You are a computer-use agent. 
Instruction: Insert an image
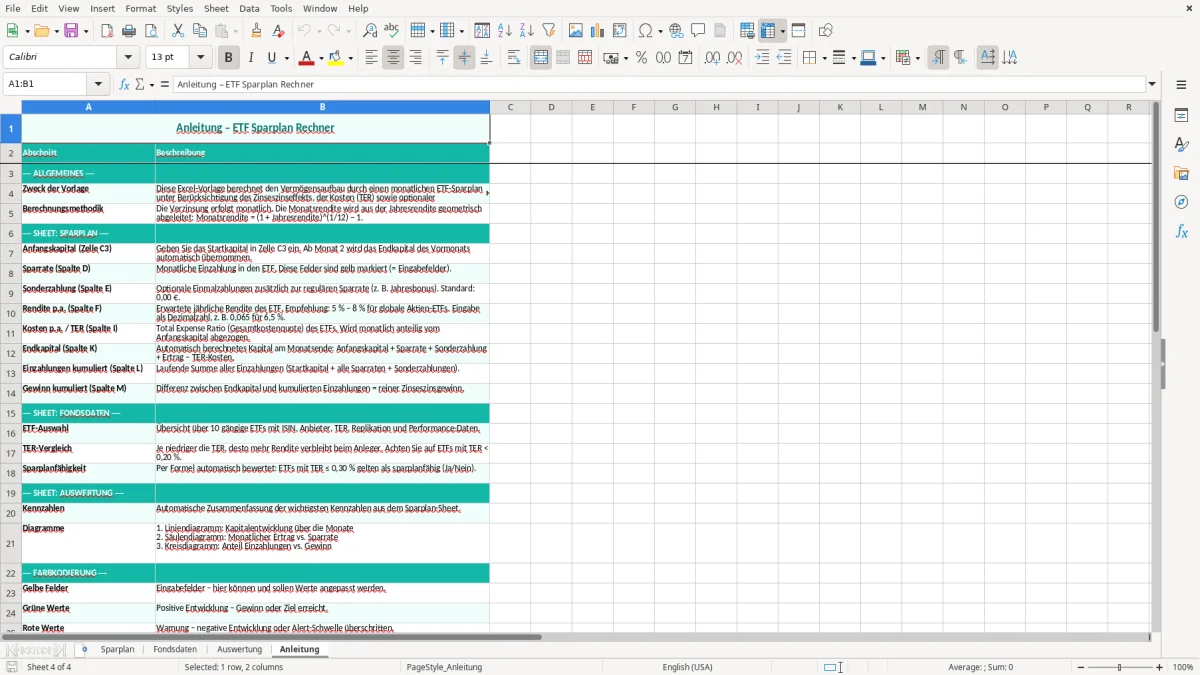(x=576, y=31)
